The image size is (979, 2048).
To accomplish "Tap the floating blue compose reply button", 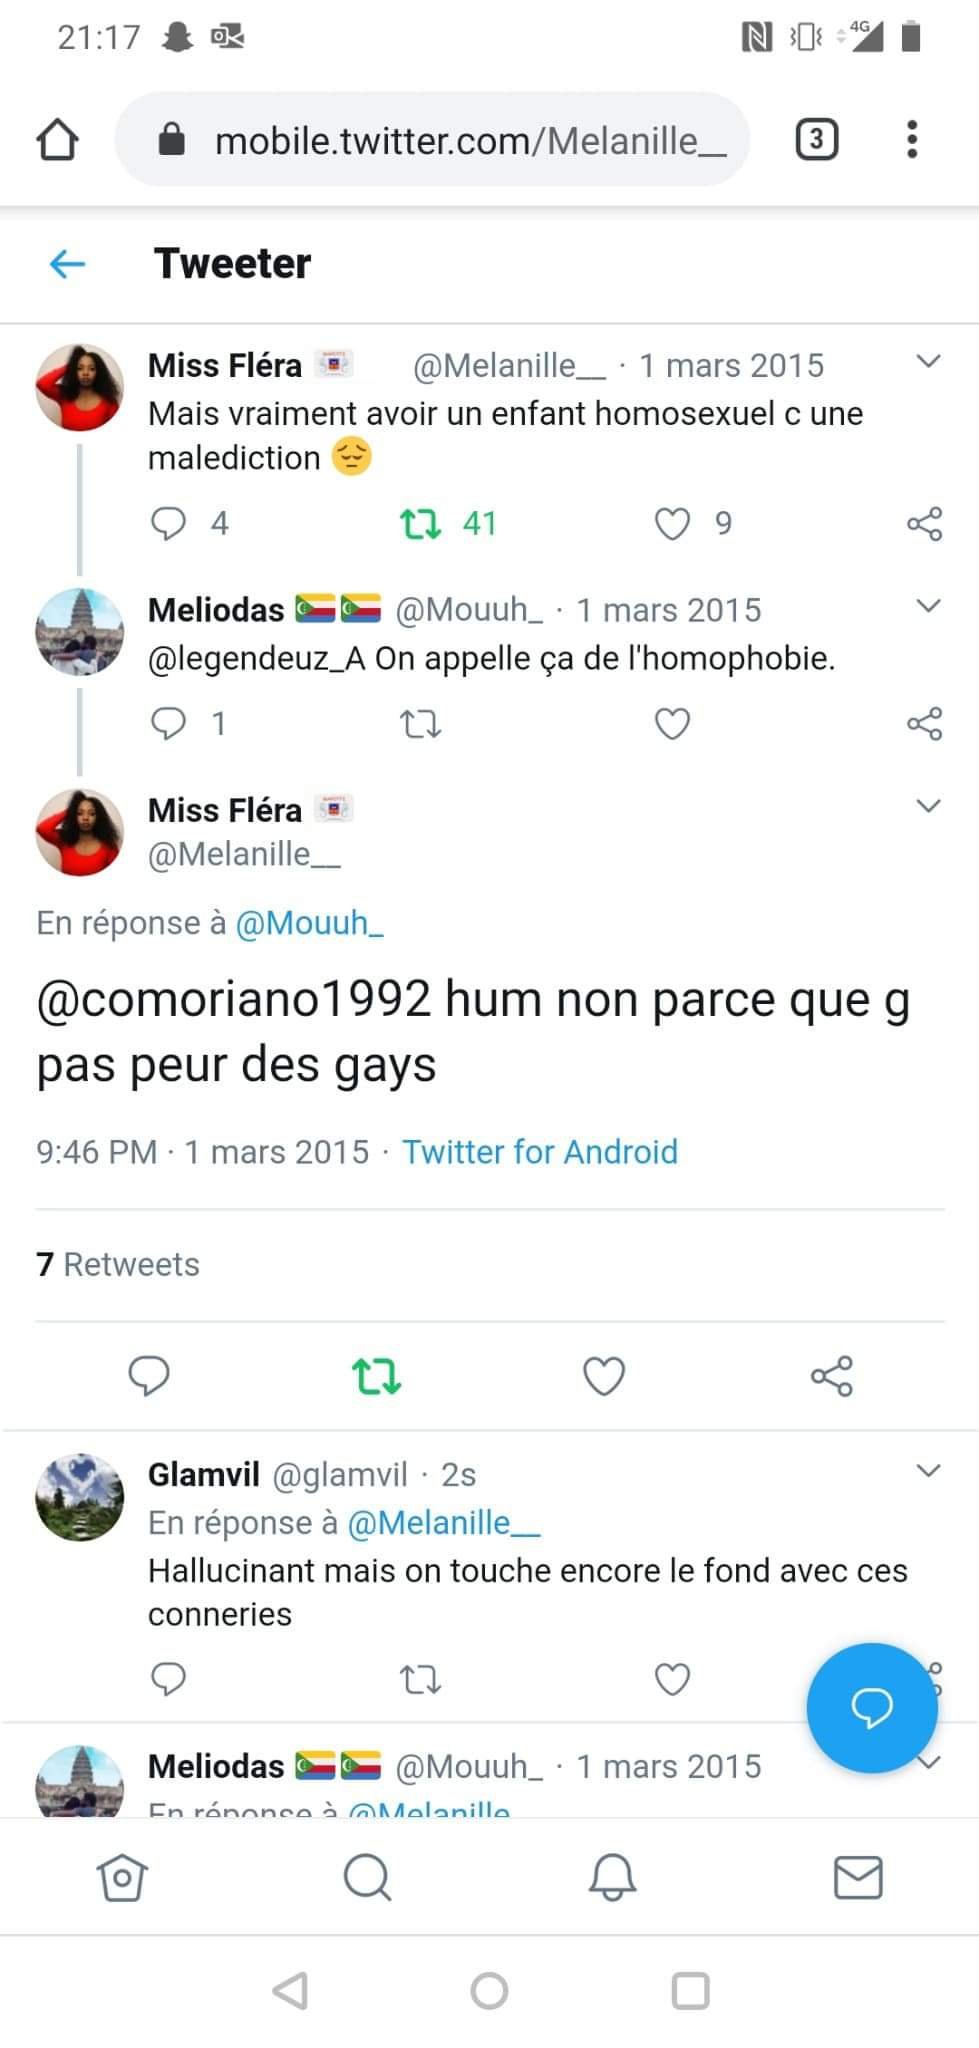I will point(871,1707).
